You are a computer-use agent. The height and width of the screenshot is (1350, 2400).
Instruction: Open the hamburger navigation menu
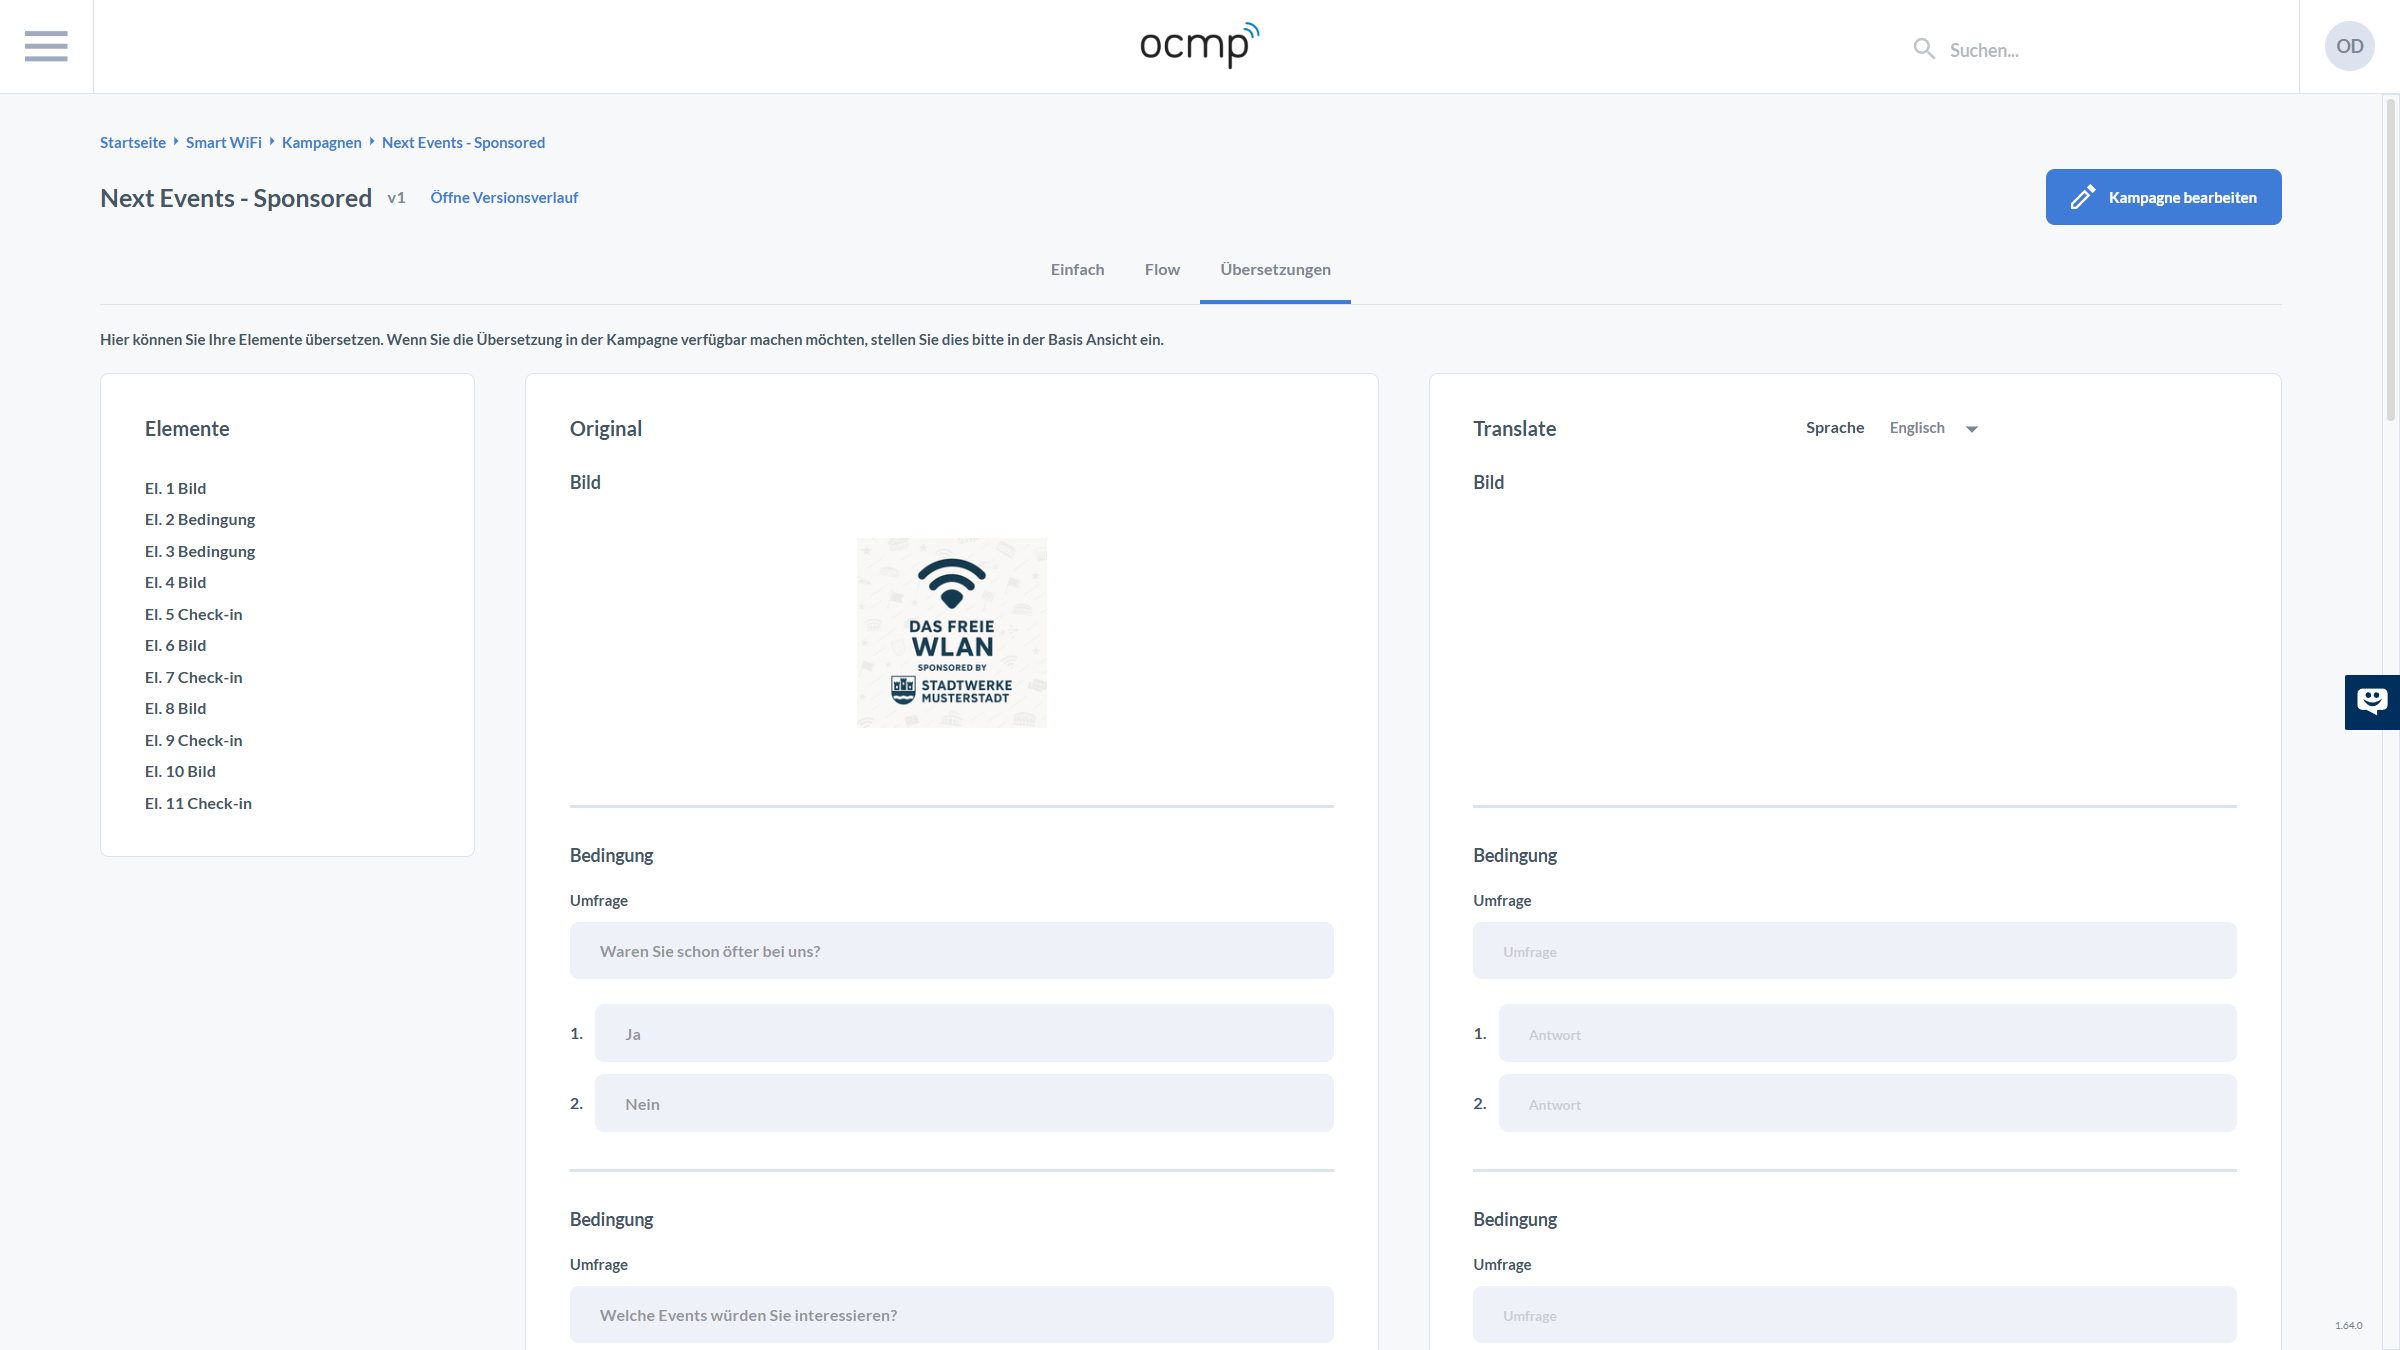[46, 46]
